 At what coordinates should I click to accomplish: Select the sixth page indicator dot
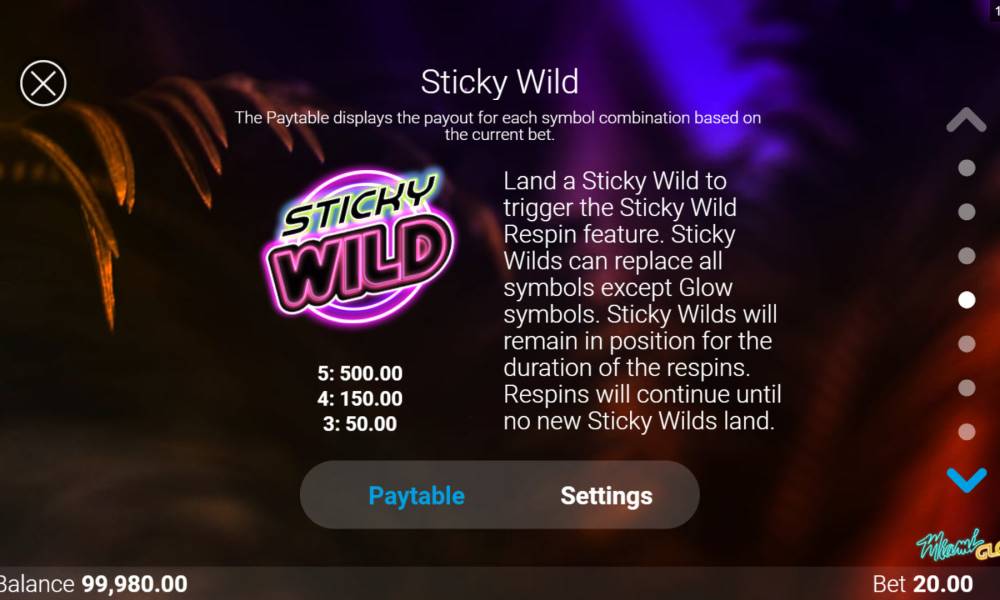click(966, 388)
